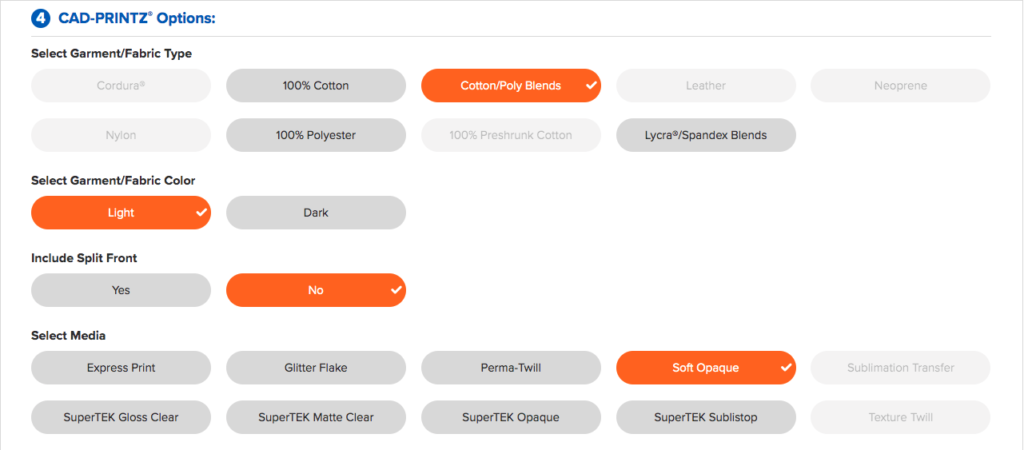
Task: Select the 100% Cotton fabric option
Action: tap(316, 86)
